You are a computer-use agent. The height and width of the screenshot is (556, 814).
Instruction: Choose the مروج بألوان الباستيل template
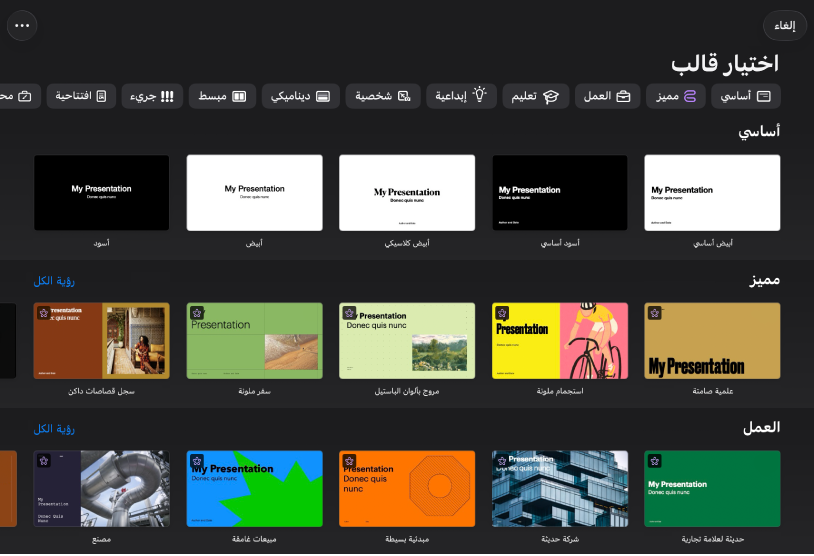tap(406, 341)
